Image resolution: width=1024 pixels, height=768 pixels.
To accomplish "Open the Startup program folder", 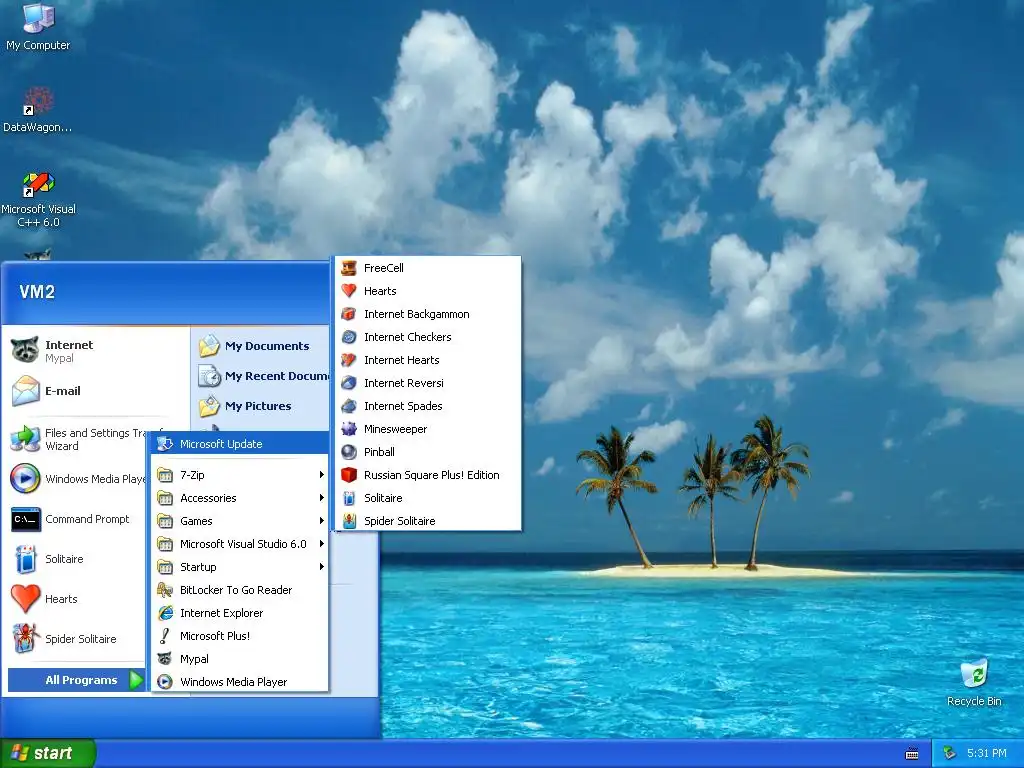I will tap(240, 567).
